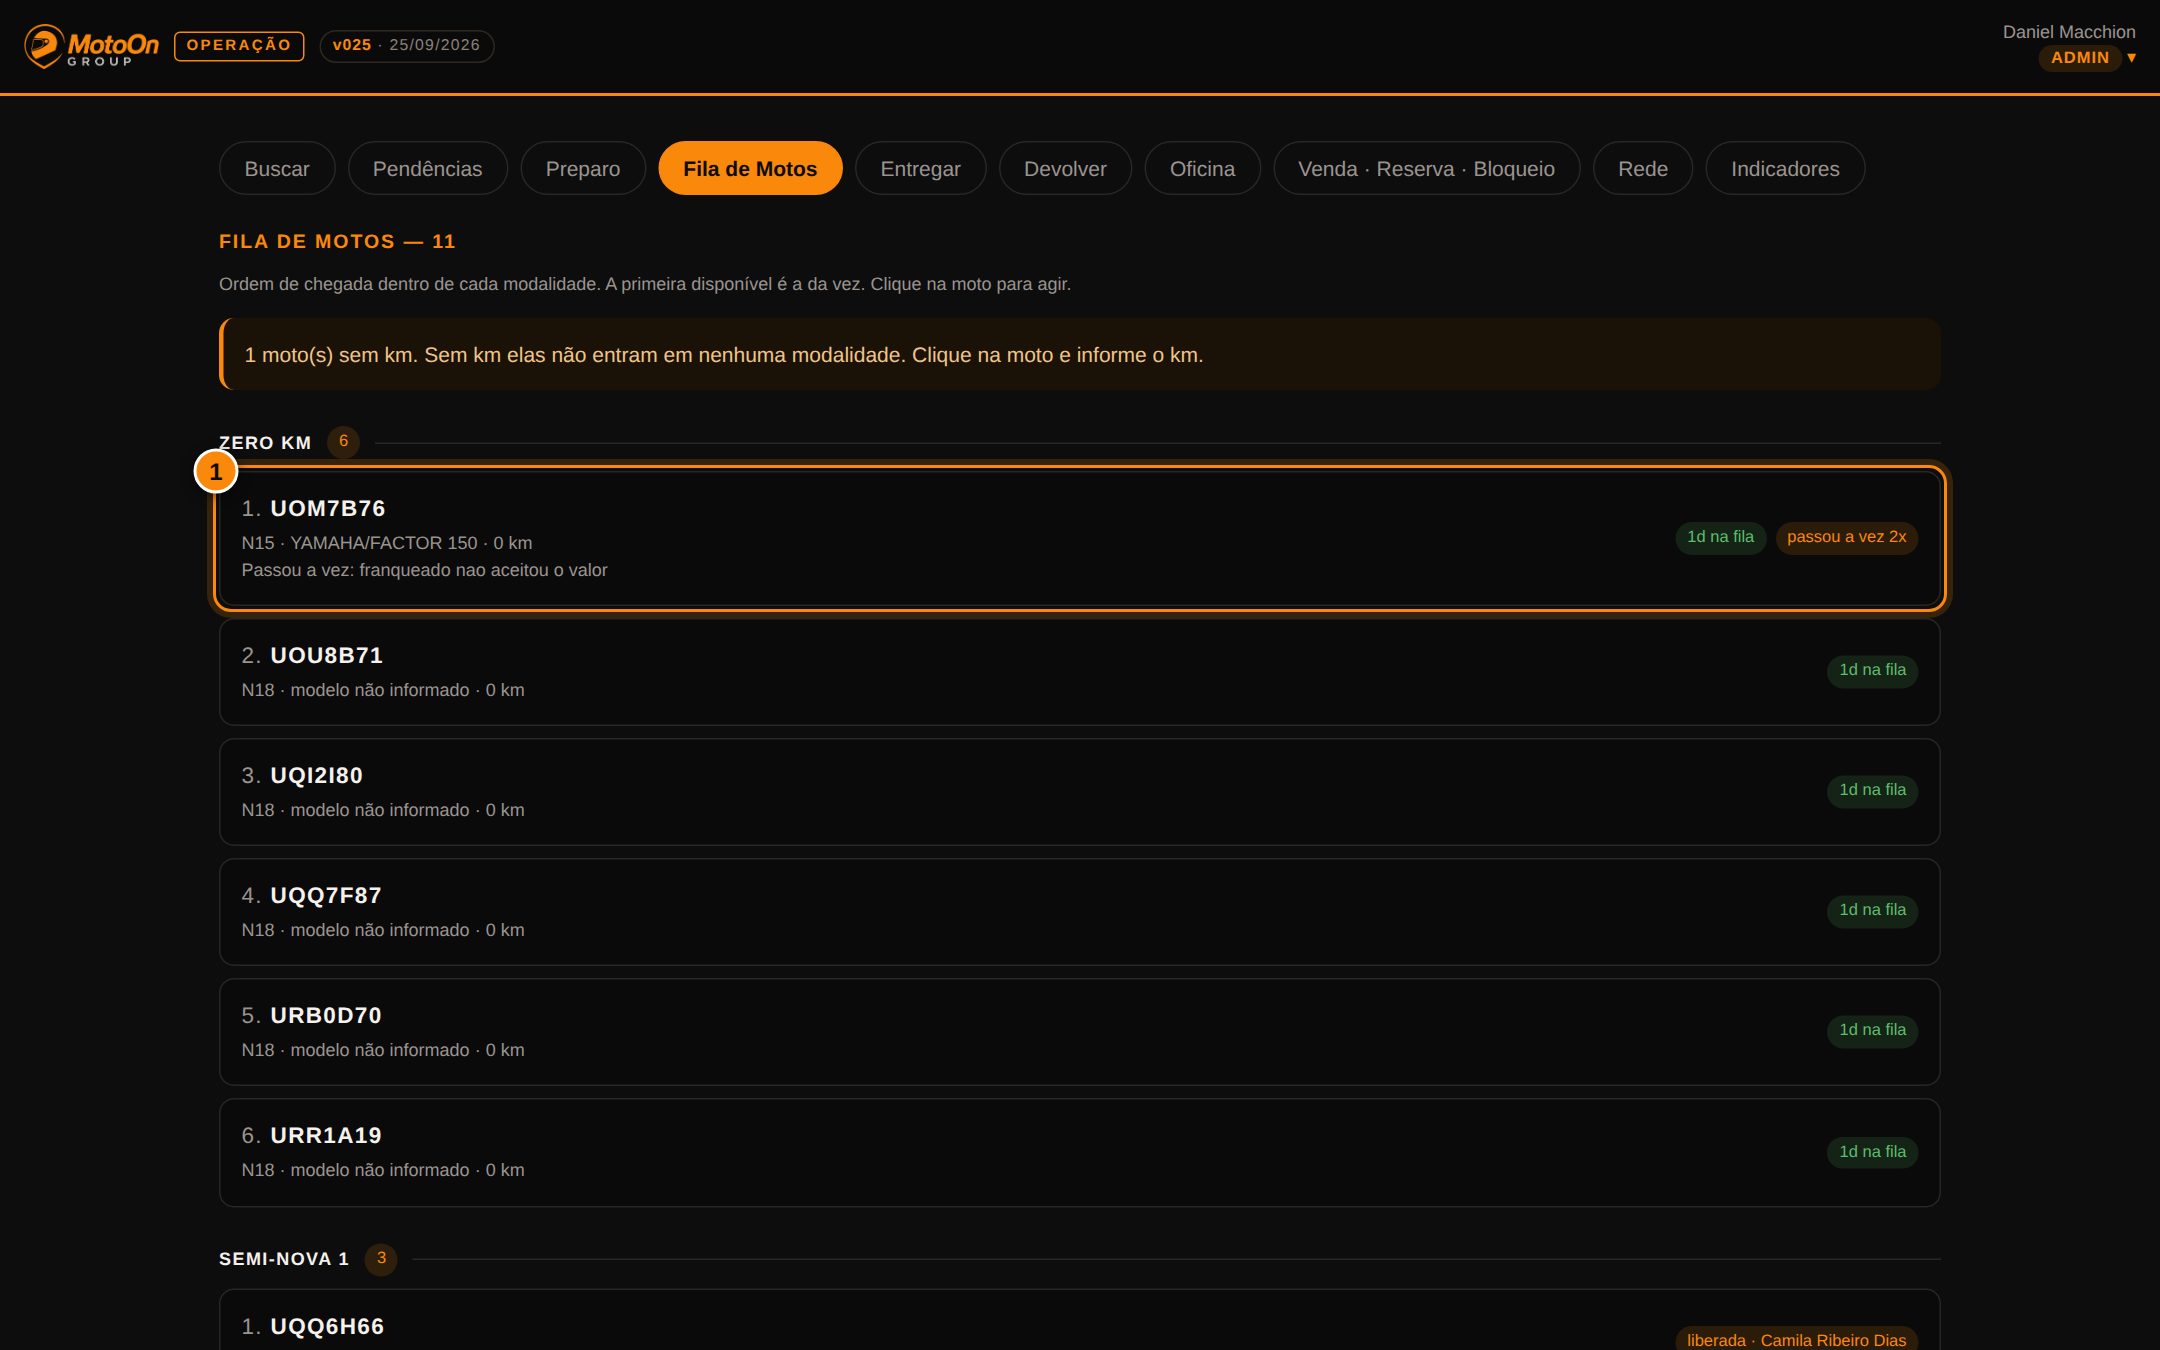The width and height of the screenshot is (2160, 1350).
Task: Click the 'moto(s) sem km' warning banner
Action: [1079, 354]
